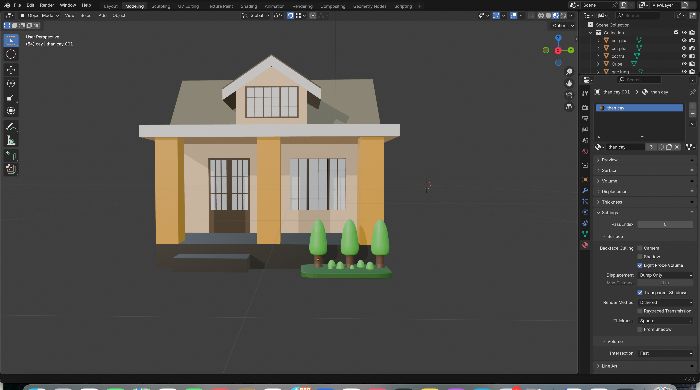Image resolution: width=700 pixels, height=390 pixels.
Task: Open the Thickness Sphere dropdown
Action: [665, 321]
